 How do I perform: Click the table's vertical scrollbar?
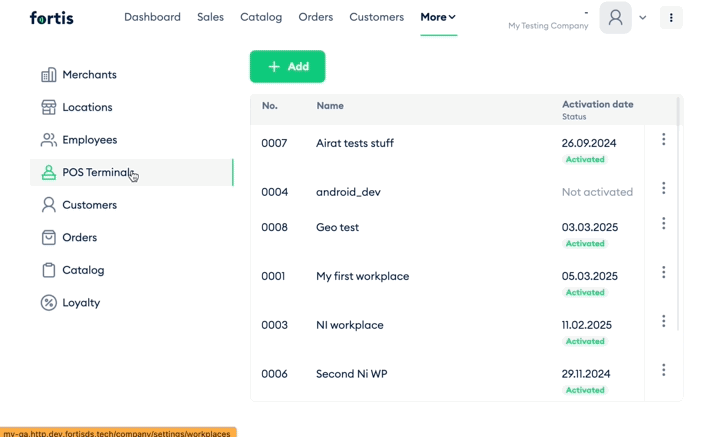tap(678, 213)
